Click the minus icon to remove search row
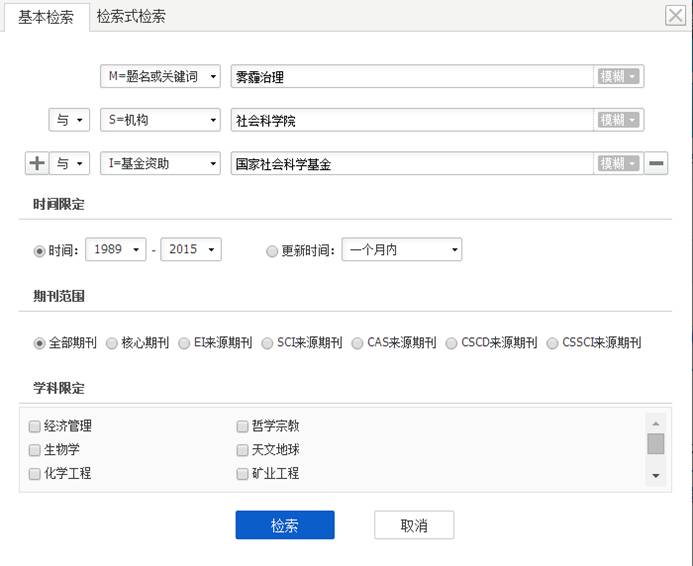The image size is (693, 566). click(x=656, y=164)
